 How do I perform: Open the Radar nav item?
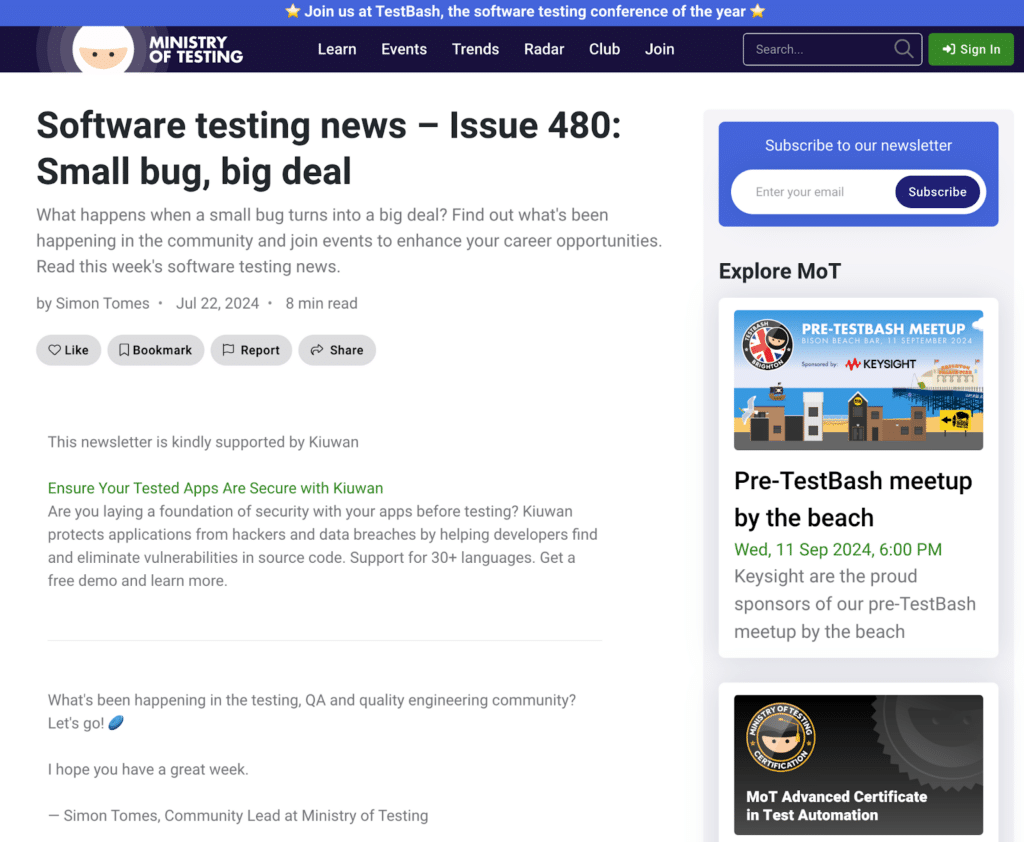pyautogui.click(x=544, y=49)
